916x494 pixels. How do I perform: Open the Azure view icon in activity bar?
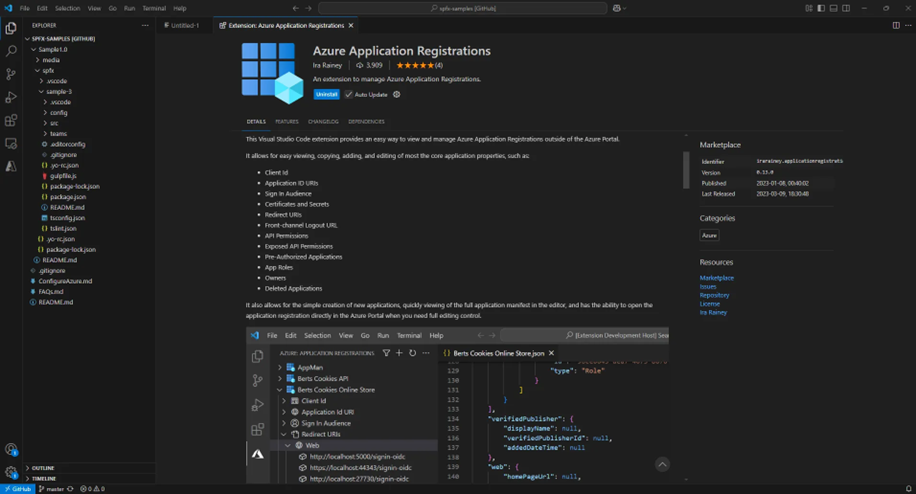click(11, 166)
